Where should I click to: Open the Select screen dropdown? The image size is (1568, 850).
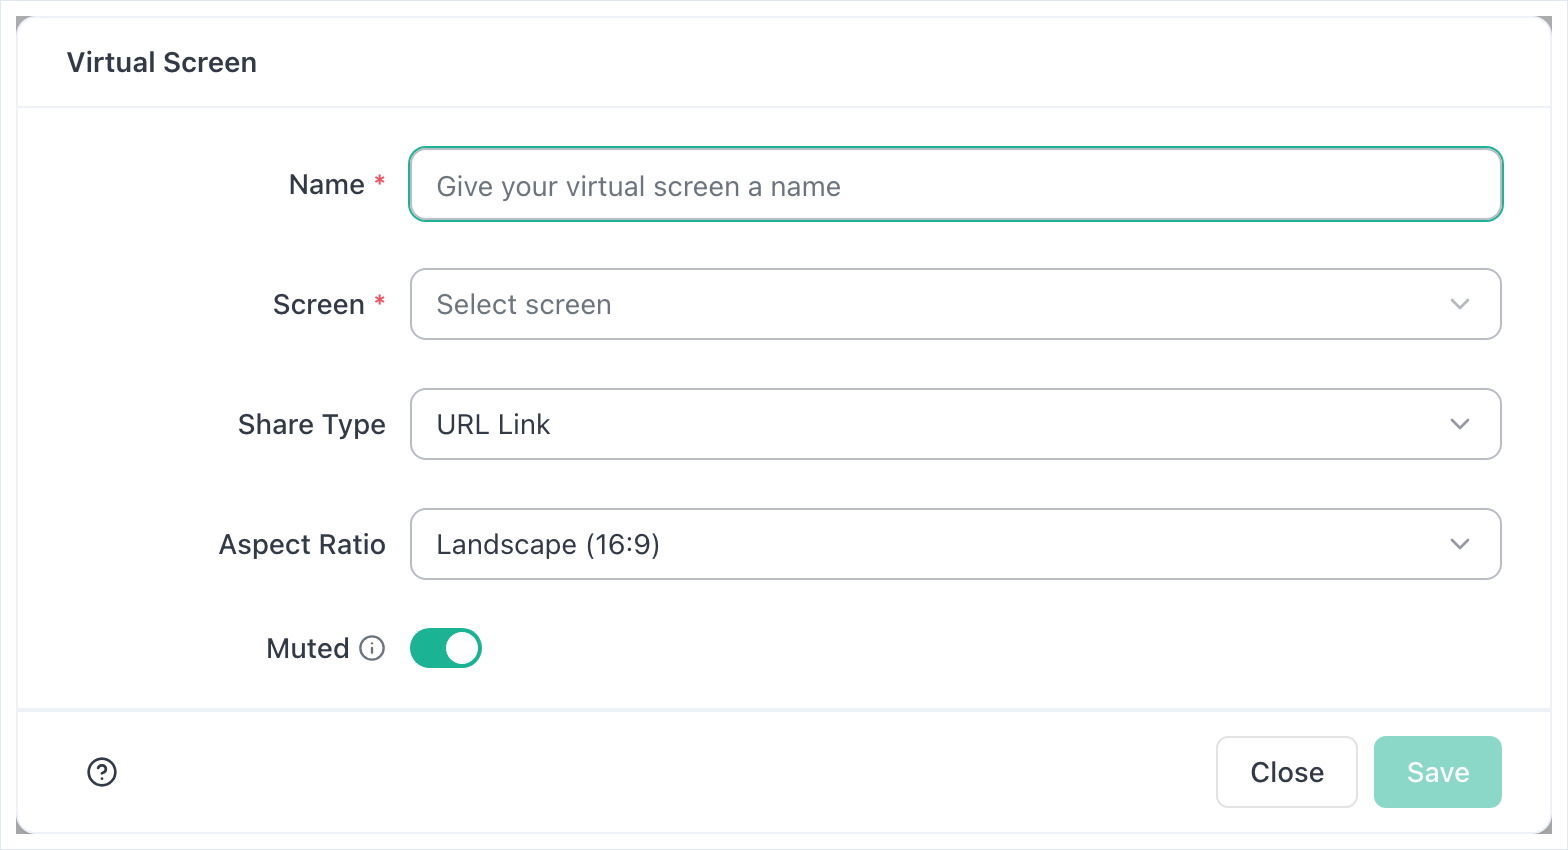956,304
